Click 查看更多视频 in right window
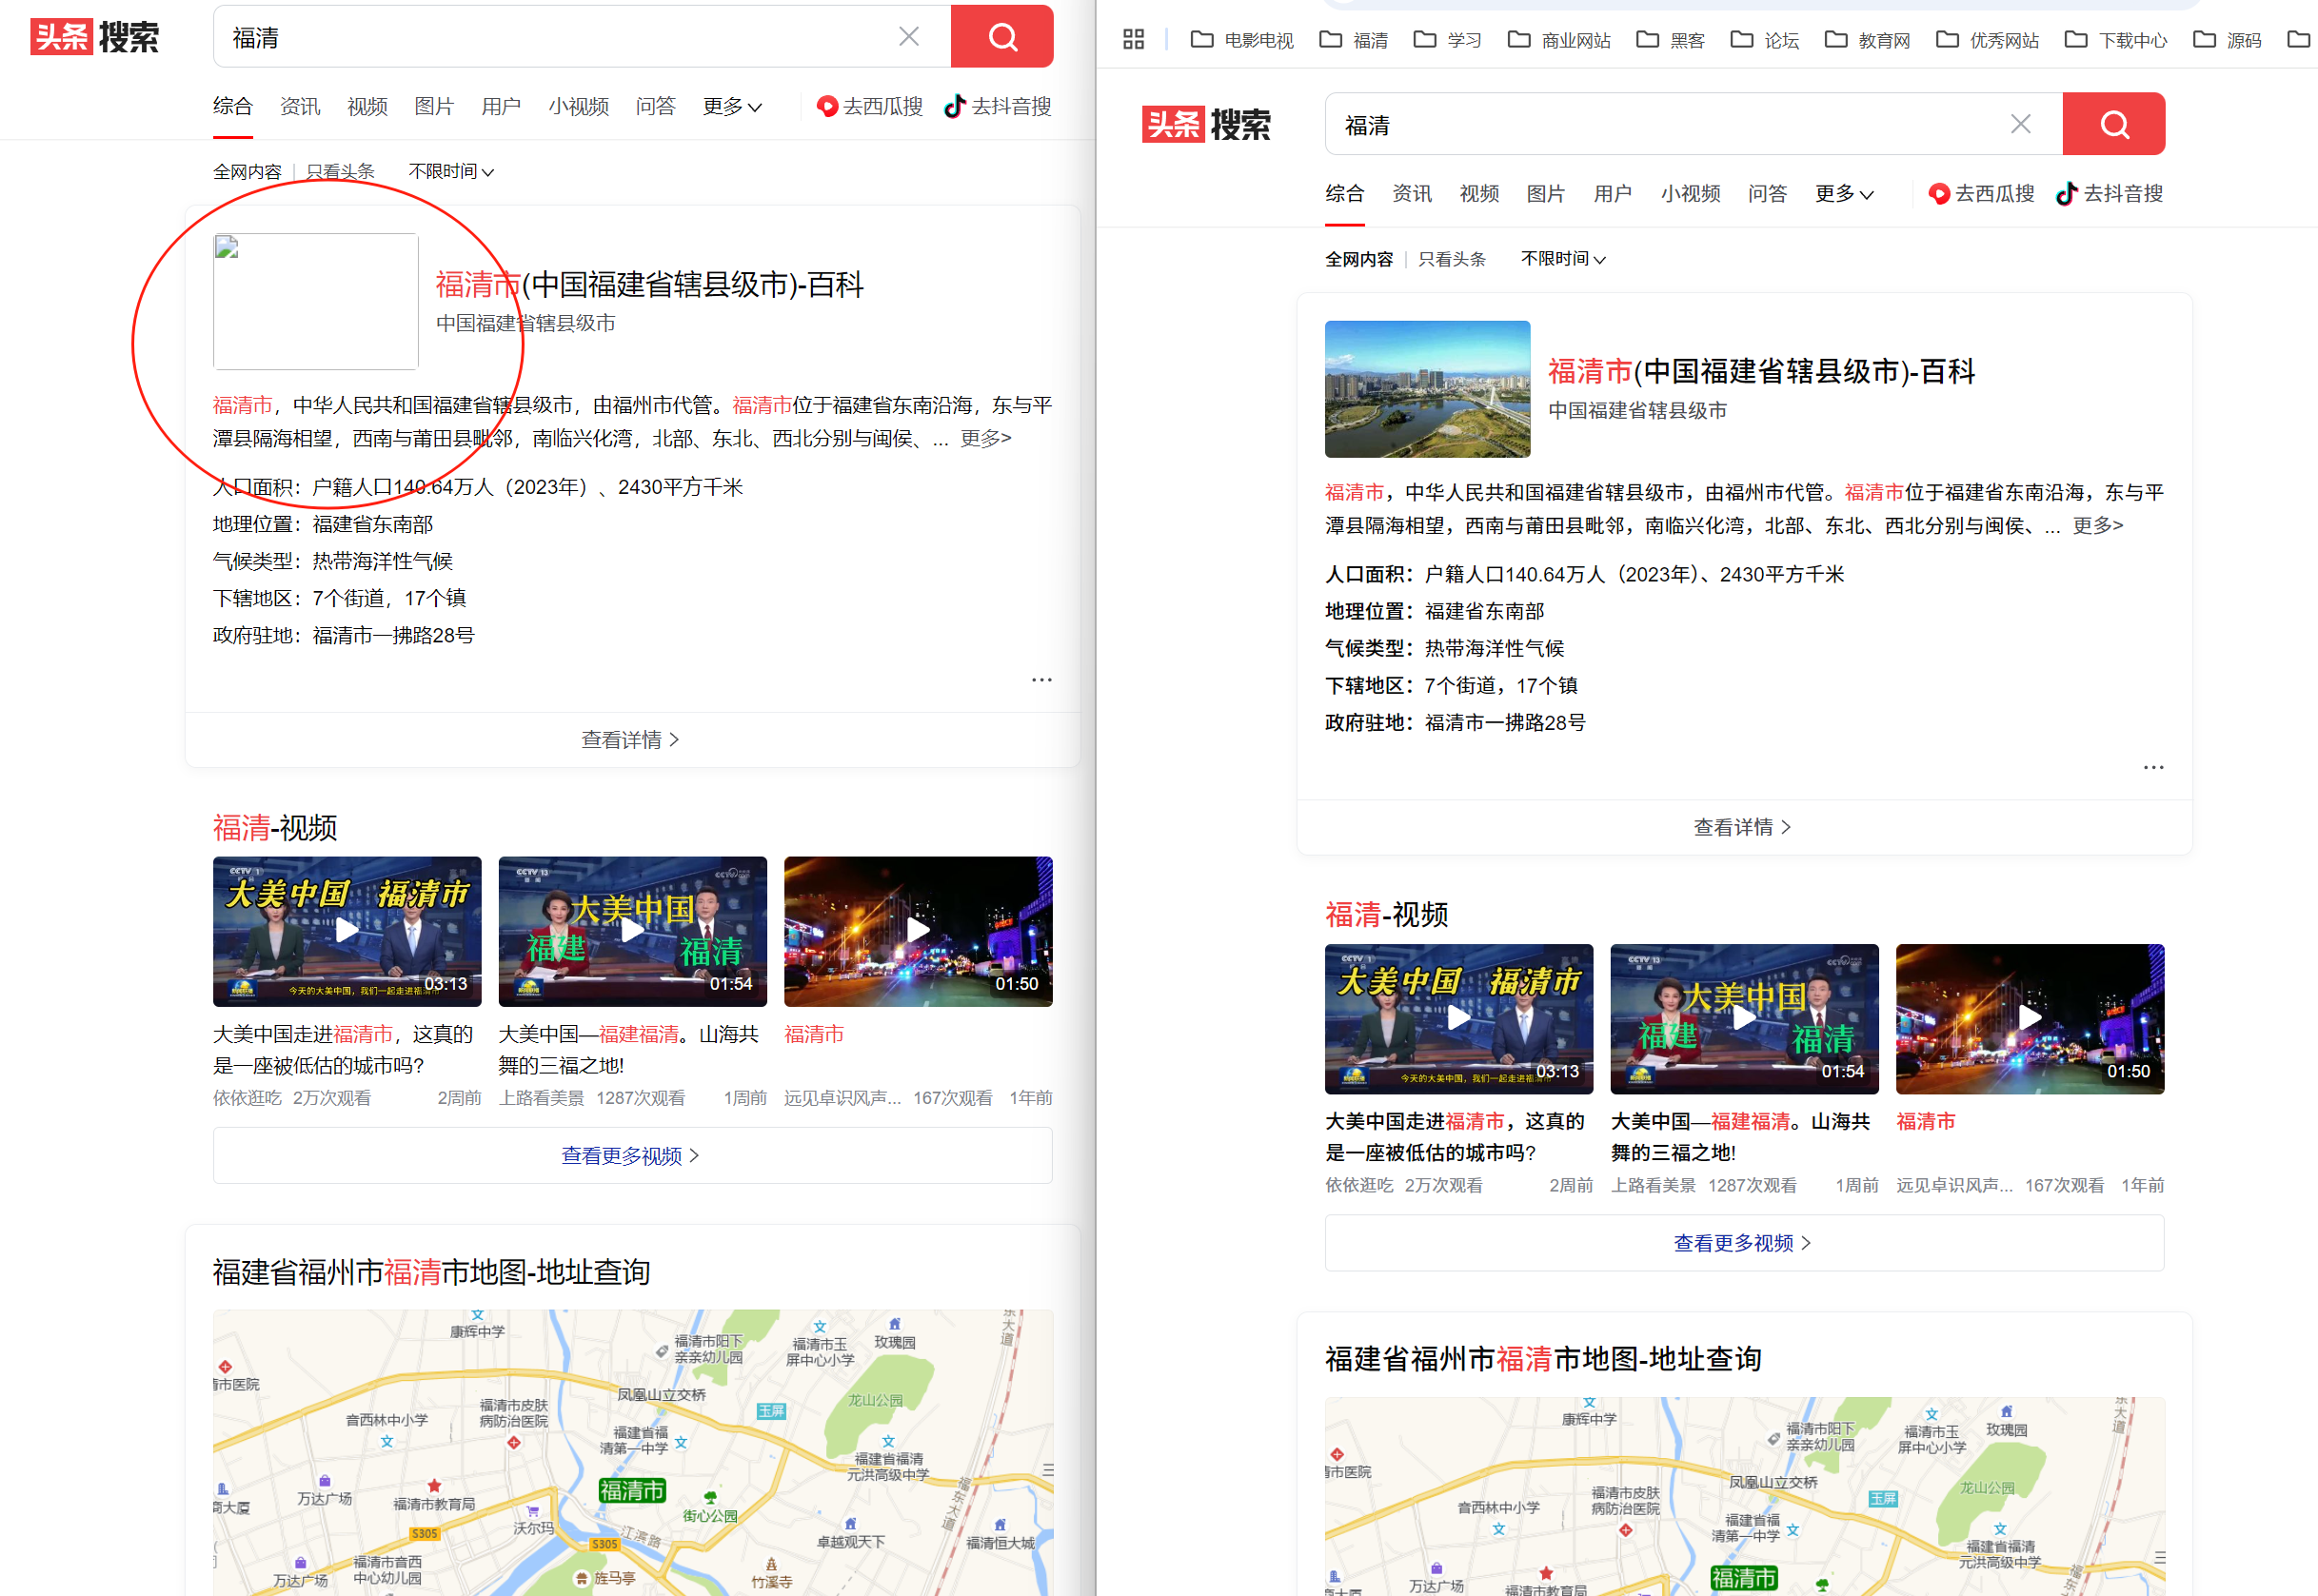The height and width of the screenshot is (1596, 2318). 1744,1242
